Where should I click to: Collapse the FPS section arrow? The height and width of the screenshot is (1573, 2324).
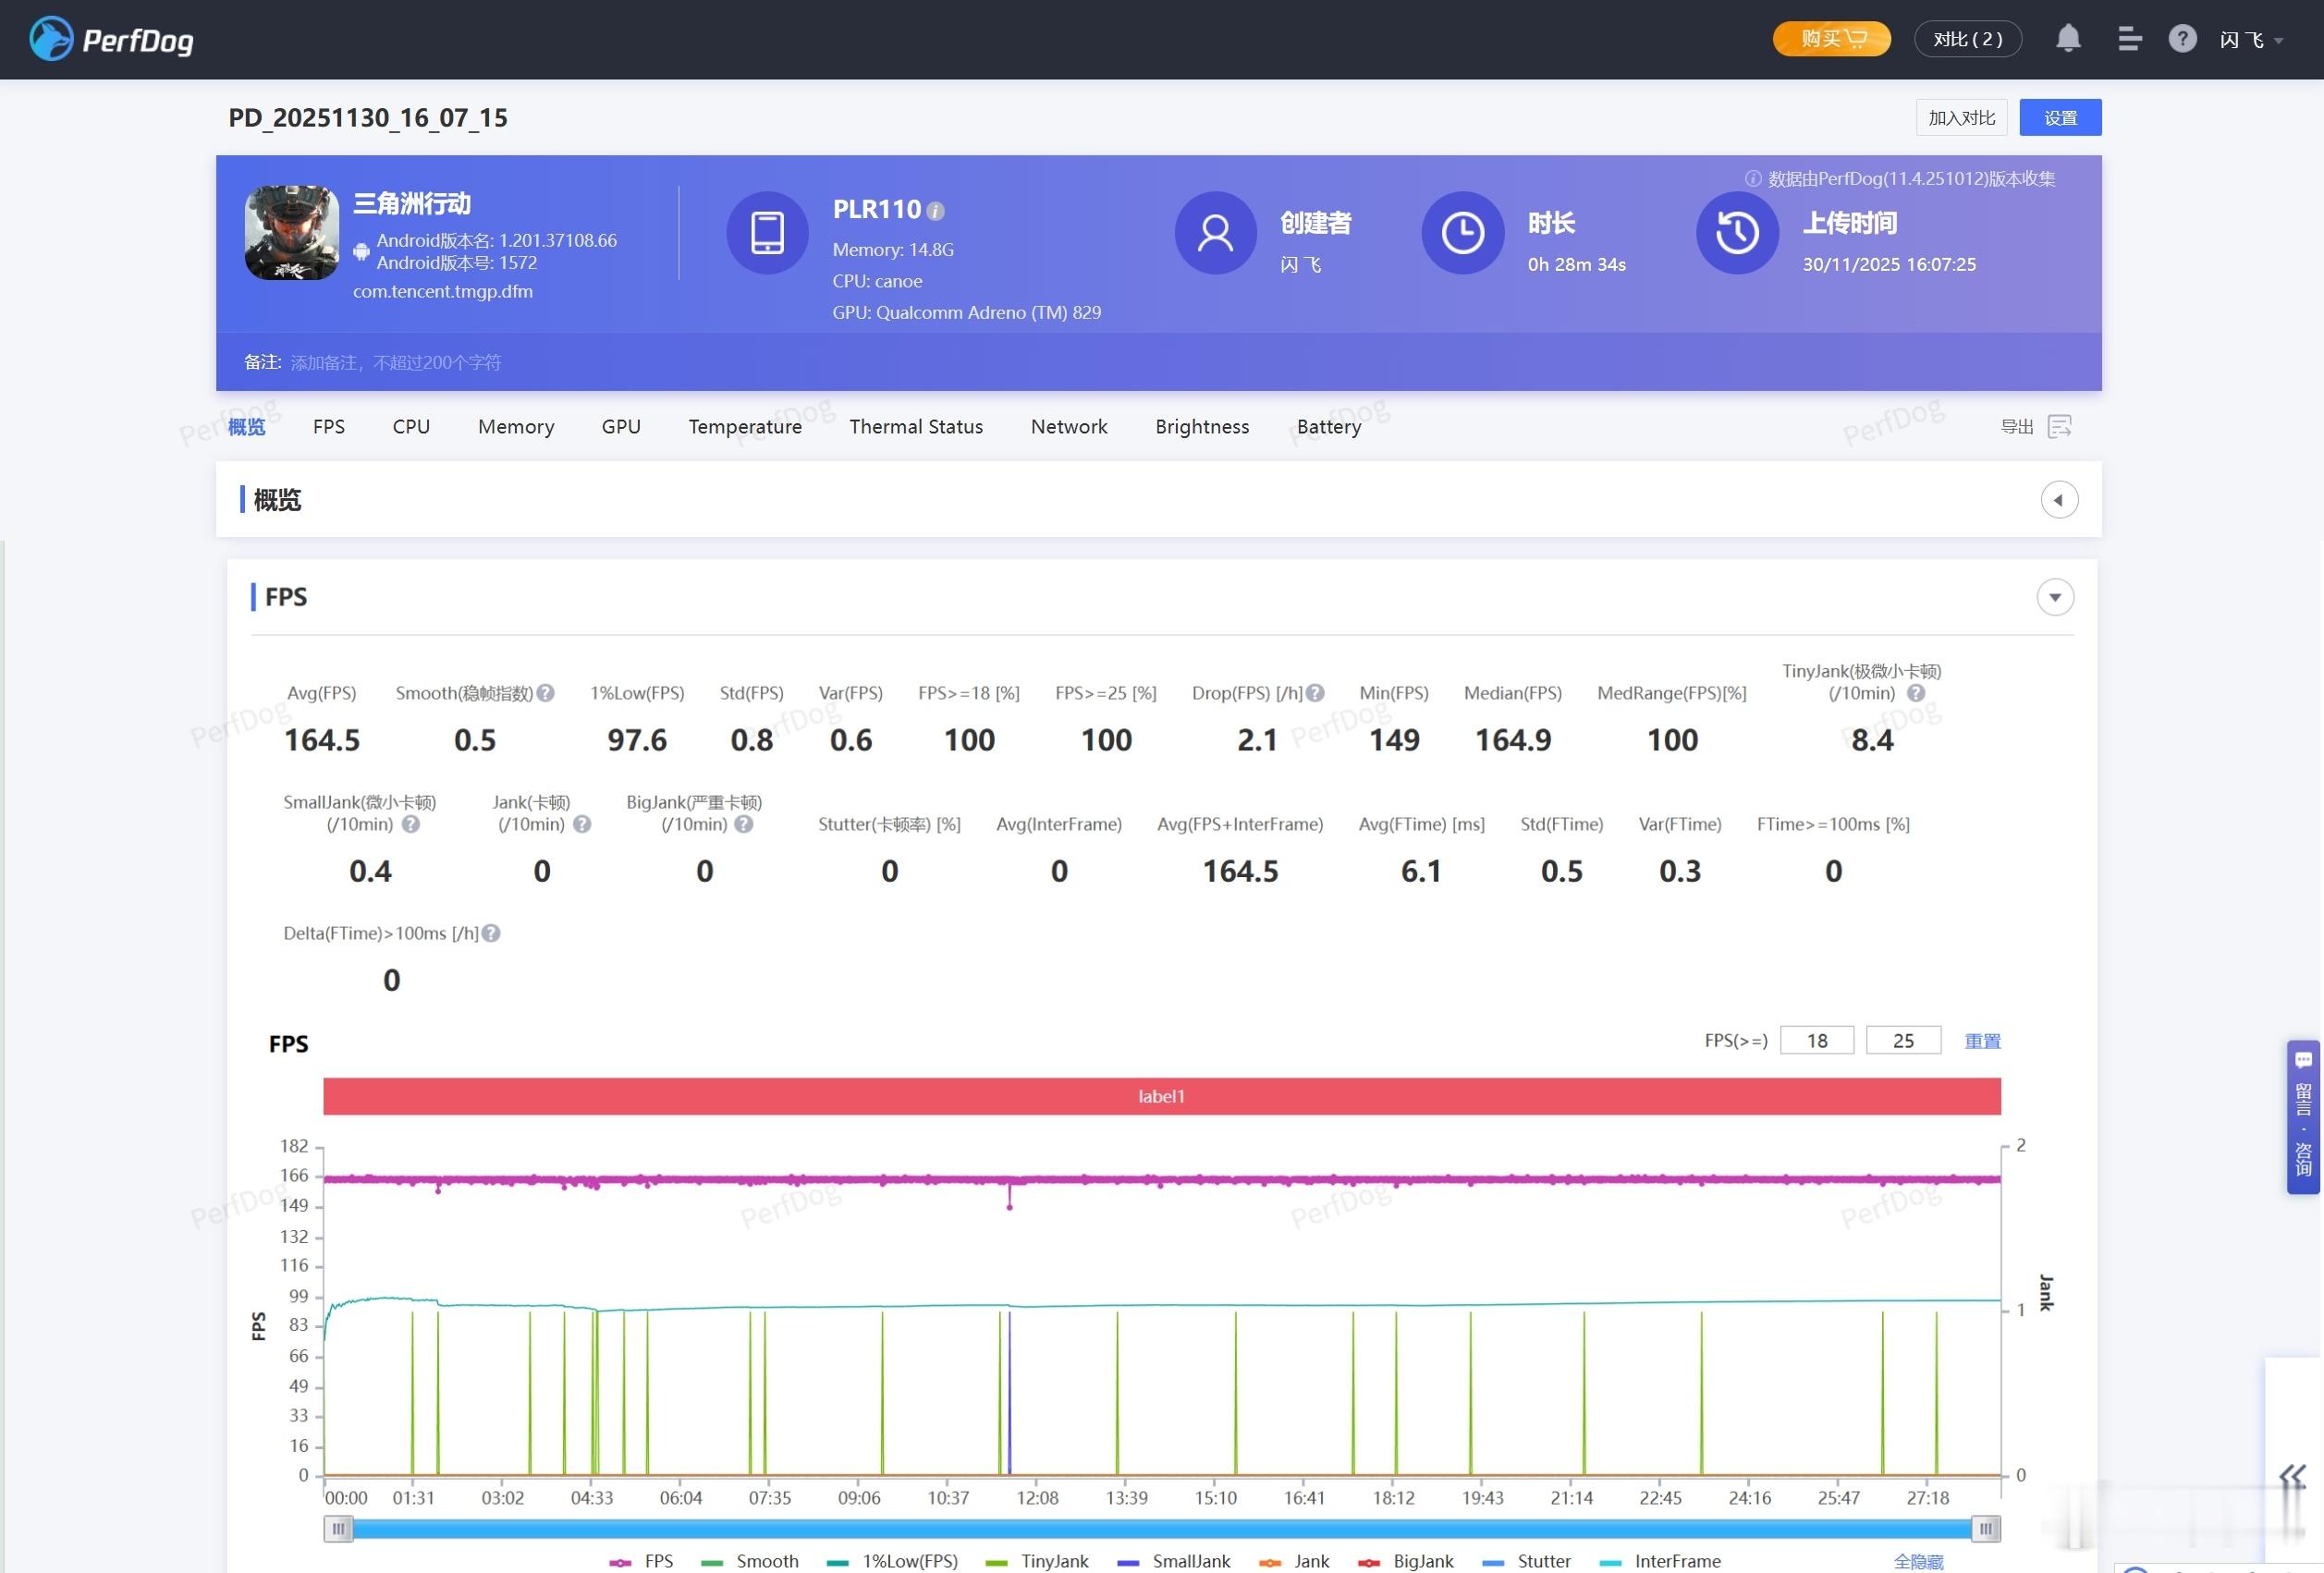(2054, 597)
